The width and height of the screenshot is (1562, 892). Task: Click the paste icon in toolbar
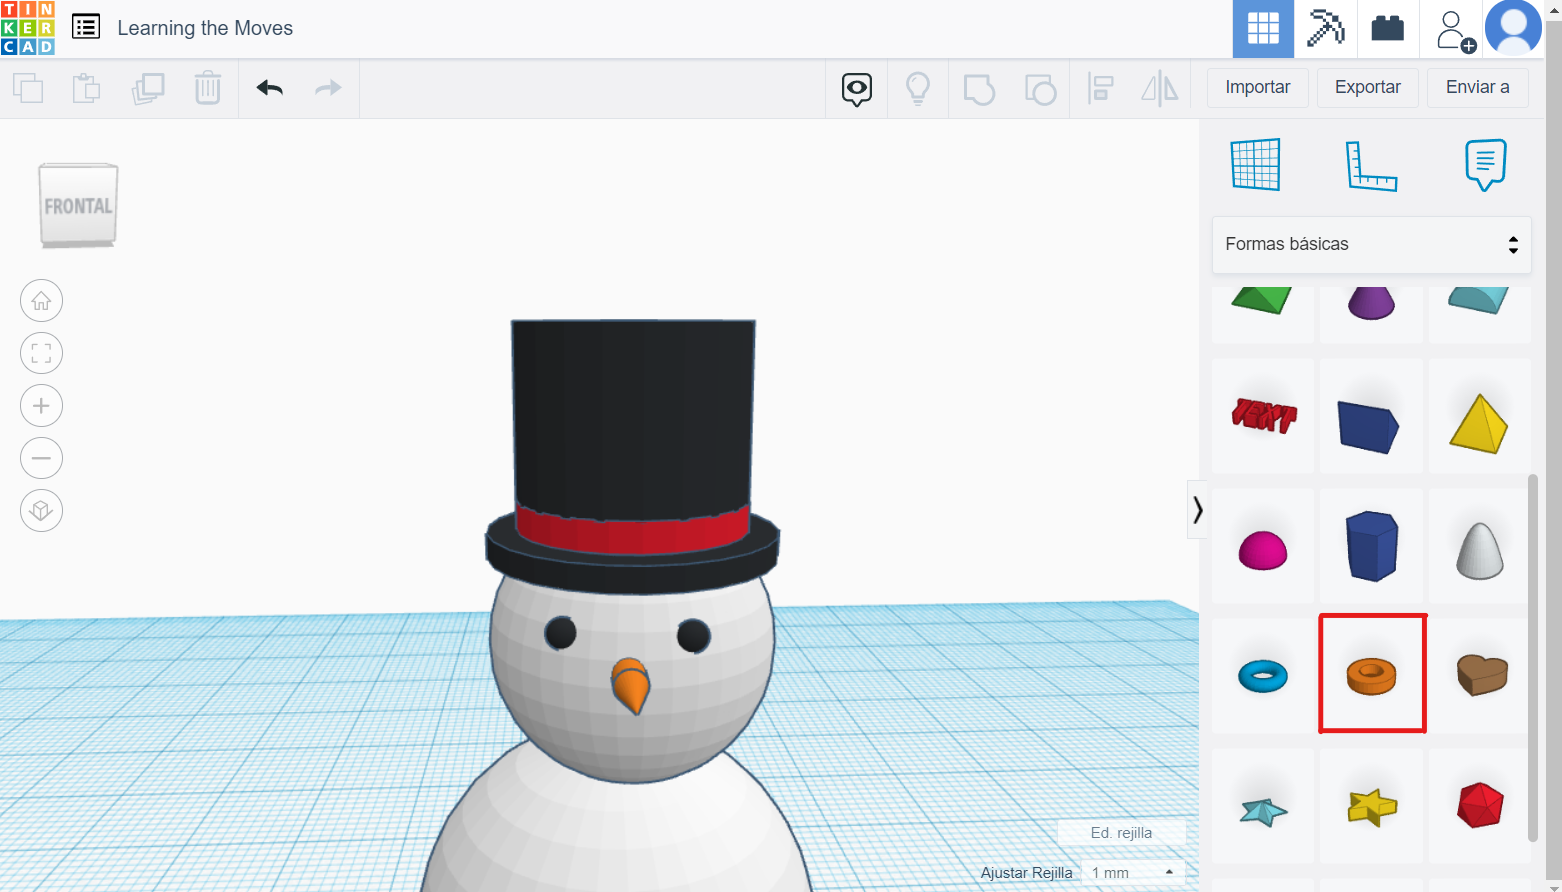(x=87, y=88)
